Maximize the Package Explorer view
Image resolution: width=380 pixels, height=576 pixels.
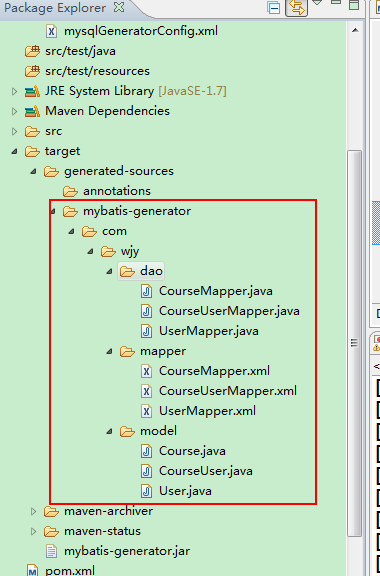point(354,4)
